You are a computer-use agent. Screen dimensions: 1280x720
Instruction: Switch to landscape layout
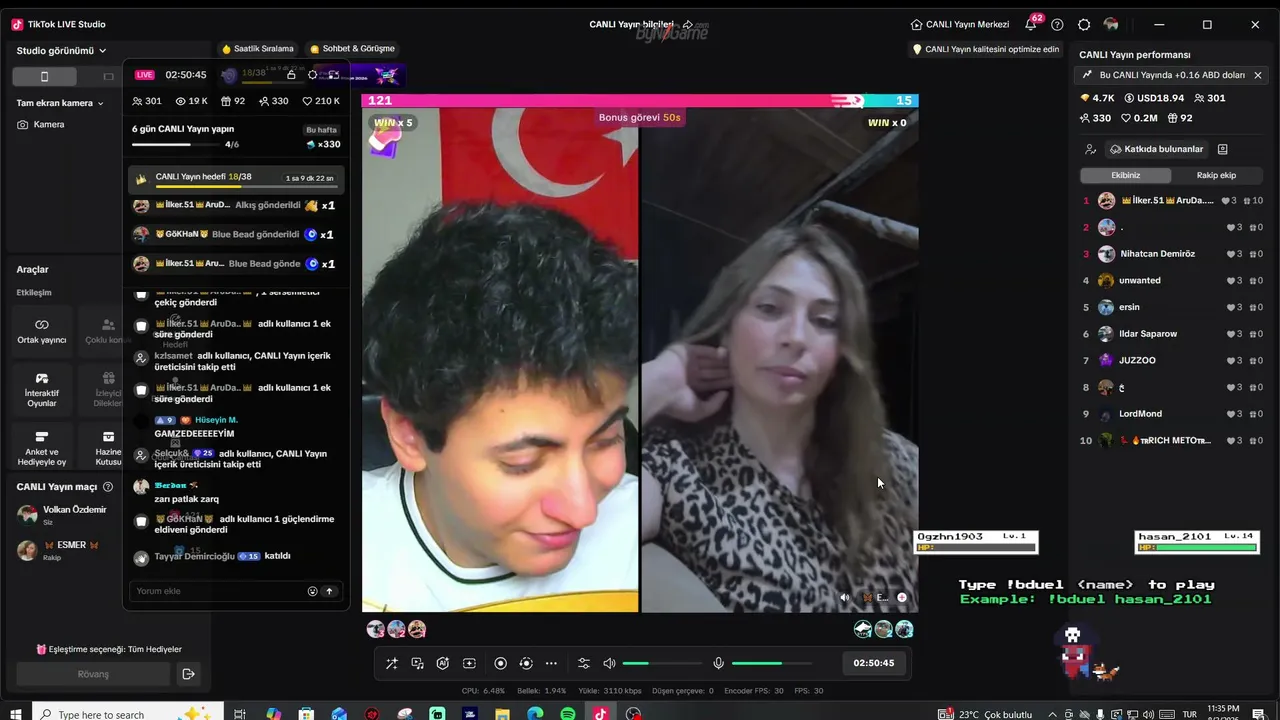click(108, 76)
